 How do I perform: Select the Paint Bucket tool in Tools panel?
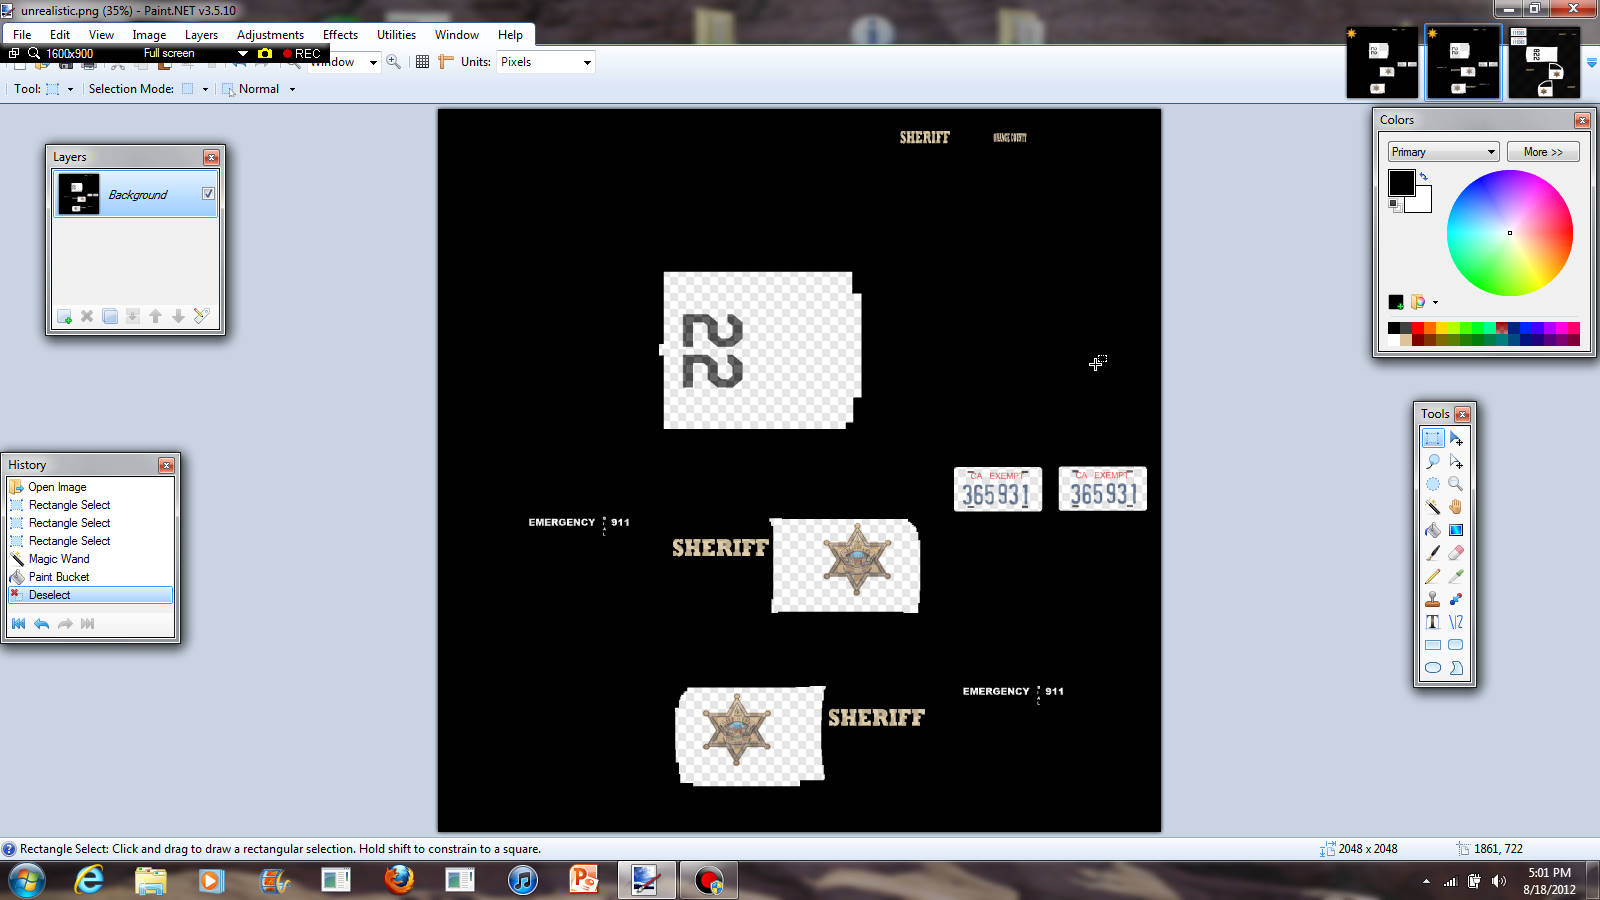coord(1433,530)
